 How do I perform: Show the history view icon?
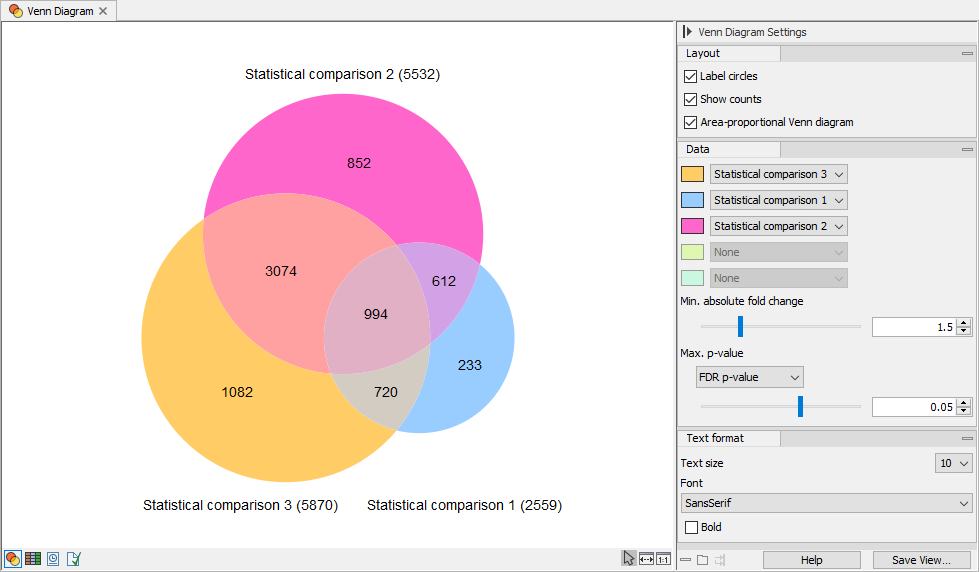tap(53, 559)
